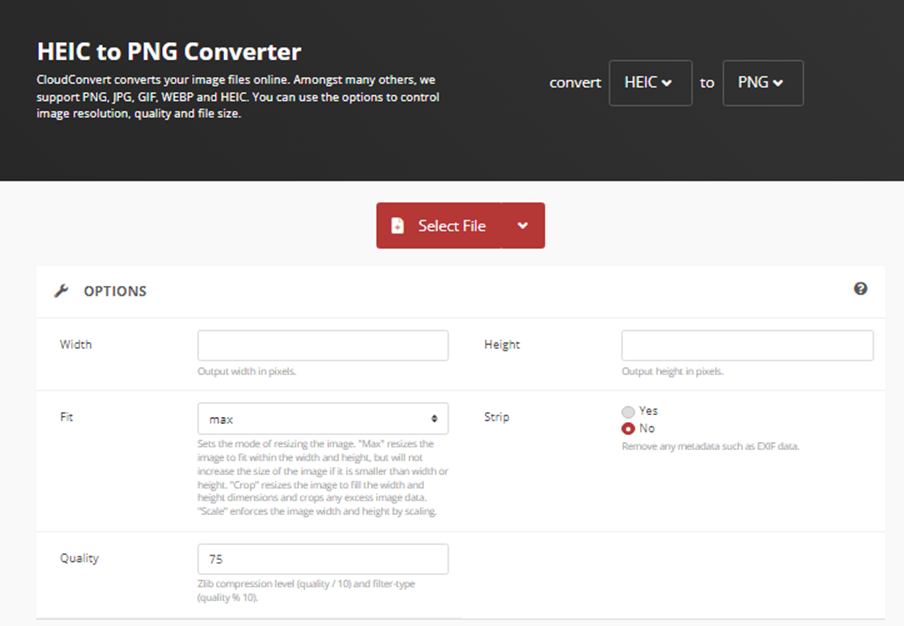Open the arrow dropdown beside Select File
904x626 pixels.
coord(523,225)
